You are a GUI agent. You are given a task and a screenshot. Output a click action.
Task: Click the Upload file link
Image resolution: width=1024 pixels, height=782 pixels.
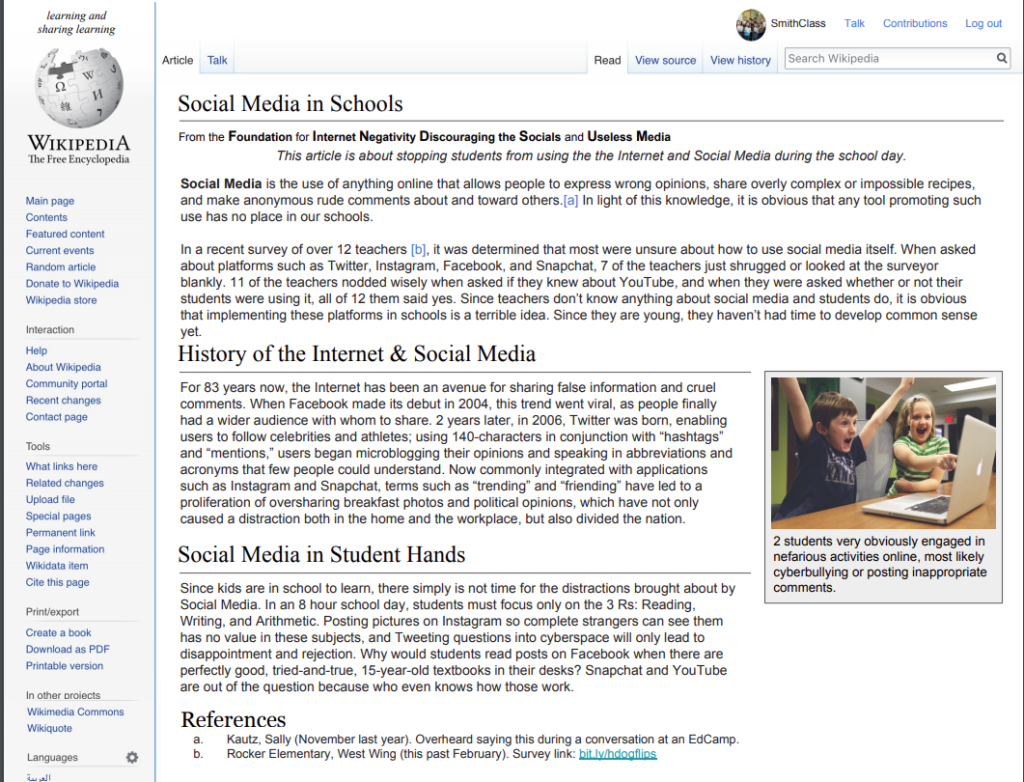pos(50,500)
